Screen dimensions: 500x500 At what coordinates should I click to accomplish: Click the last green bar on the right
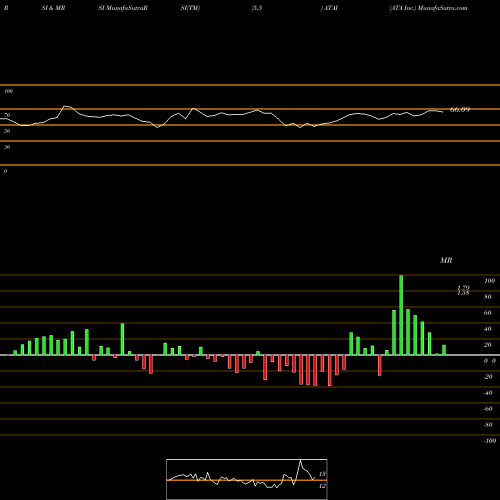[x=444, y=350]
